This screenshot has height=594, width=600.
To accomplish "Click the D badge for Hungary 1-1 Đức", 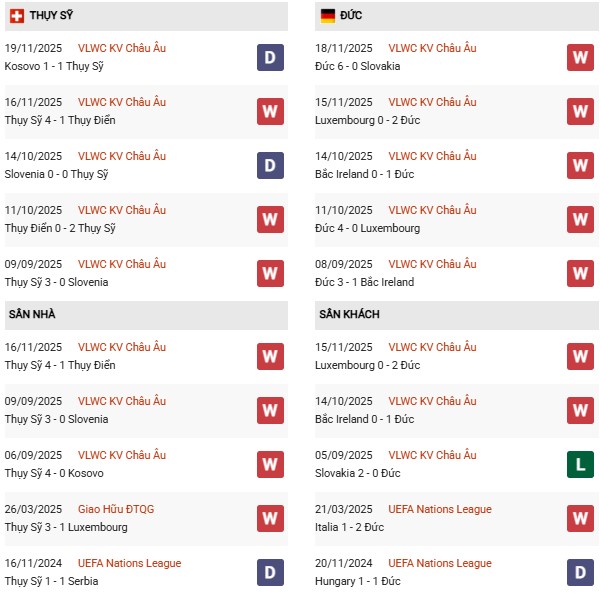I will (581, 572).
